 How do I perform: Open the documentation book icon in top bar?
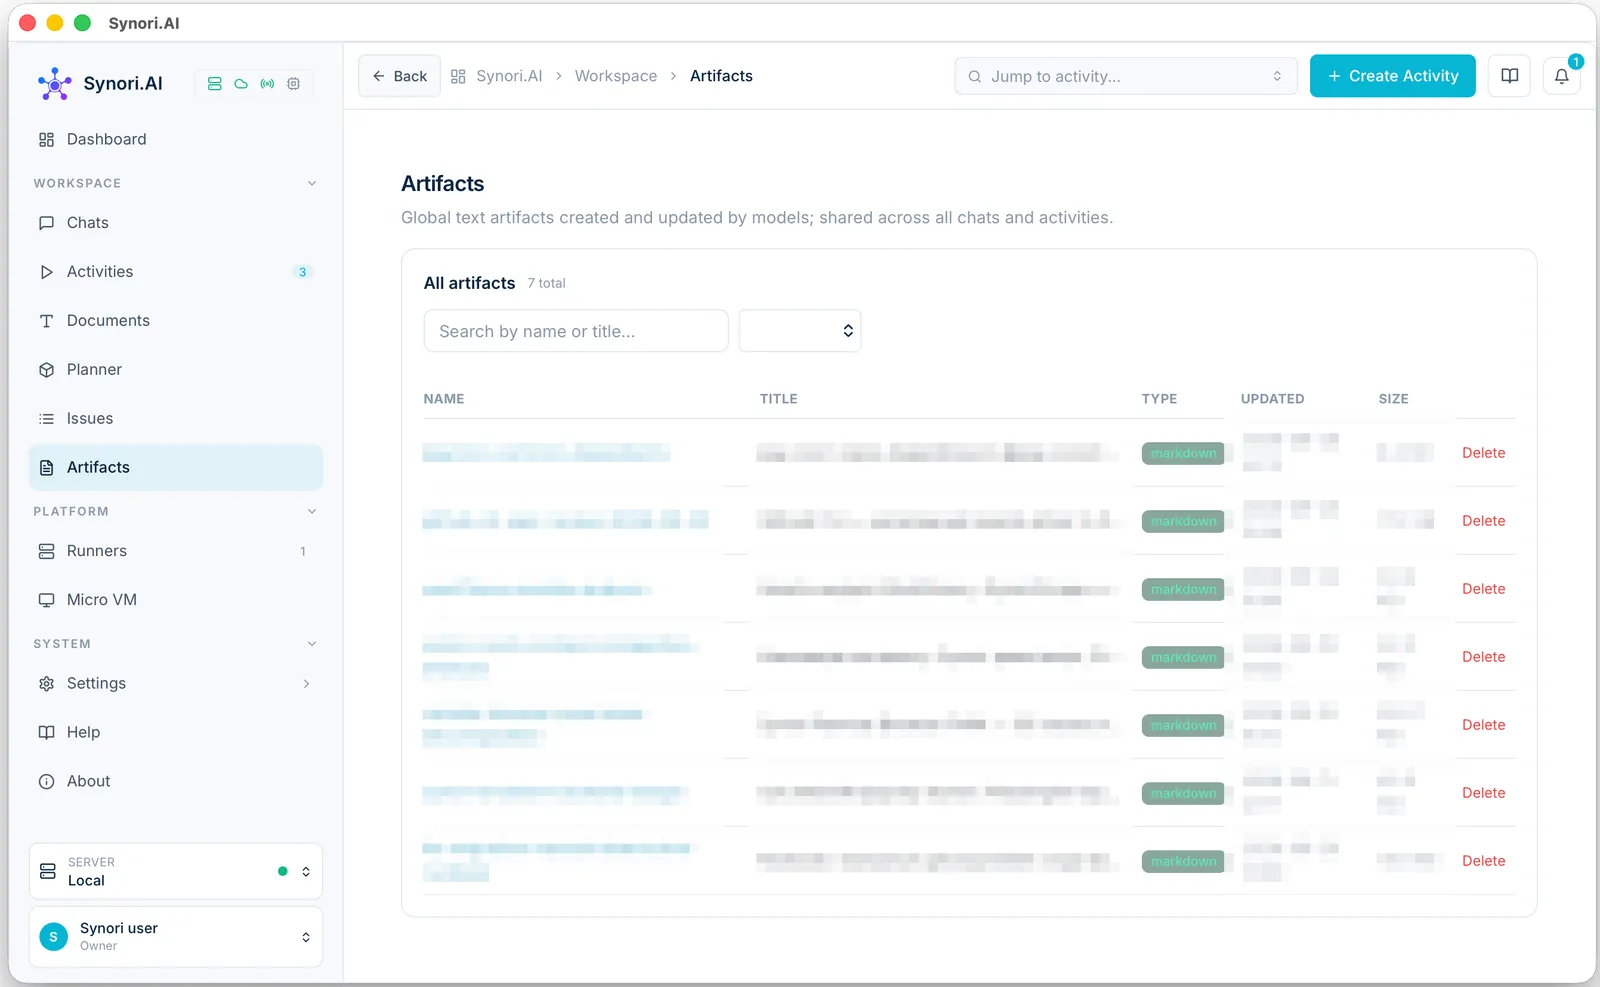tap(1510, 76)
